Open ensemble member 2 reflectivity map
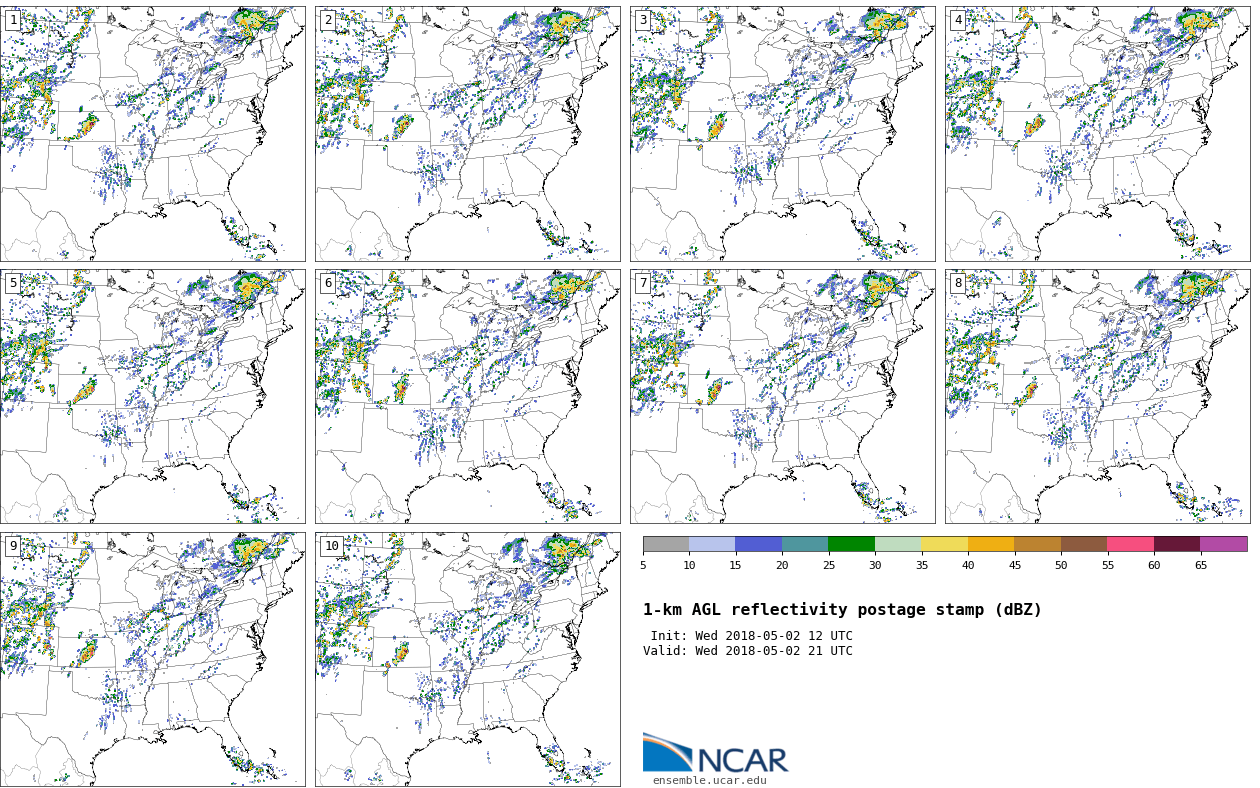Image resolution: width=1260 pixels, height=788 pixels. [468, 134]
